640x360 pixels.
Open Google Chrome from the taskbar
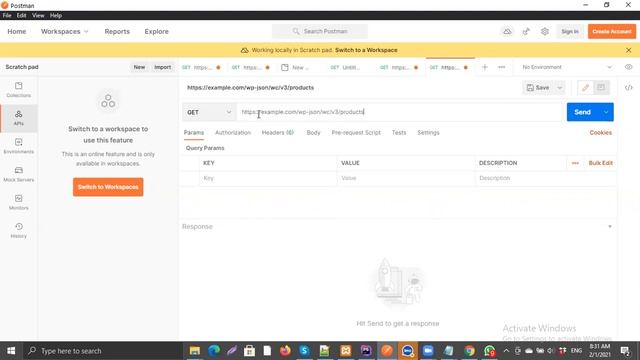point(469,351)
